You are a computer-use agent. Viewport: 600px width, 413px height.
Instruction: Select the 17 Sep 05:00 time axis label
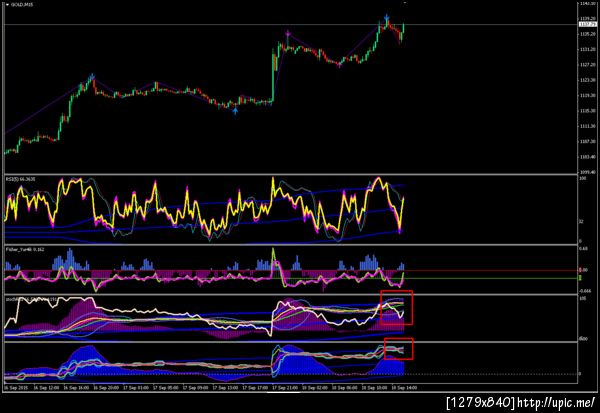pyautogui.click(x=166, y=387)
